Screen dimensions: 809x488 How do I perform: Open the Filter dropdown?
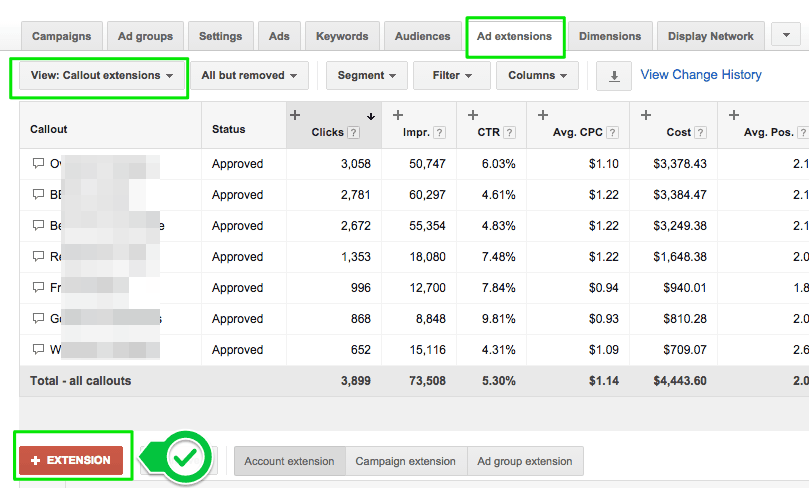pos(452,76)
